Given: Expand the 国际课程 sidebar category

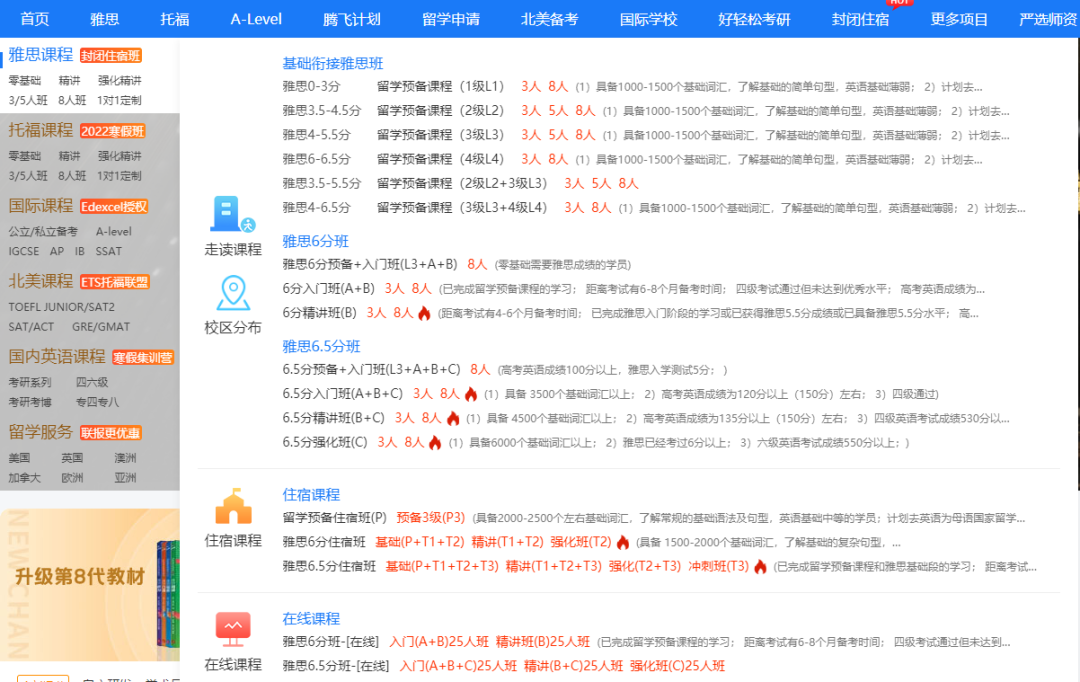Looking at the screenshot, I should 41,205.
